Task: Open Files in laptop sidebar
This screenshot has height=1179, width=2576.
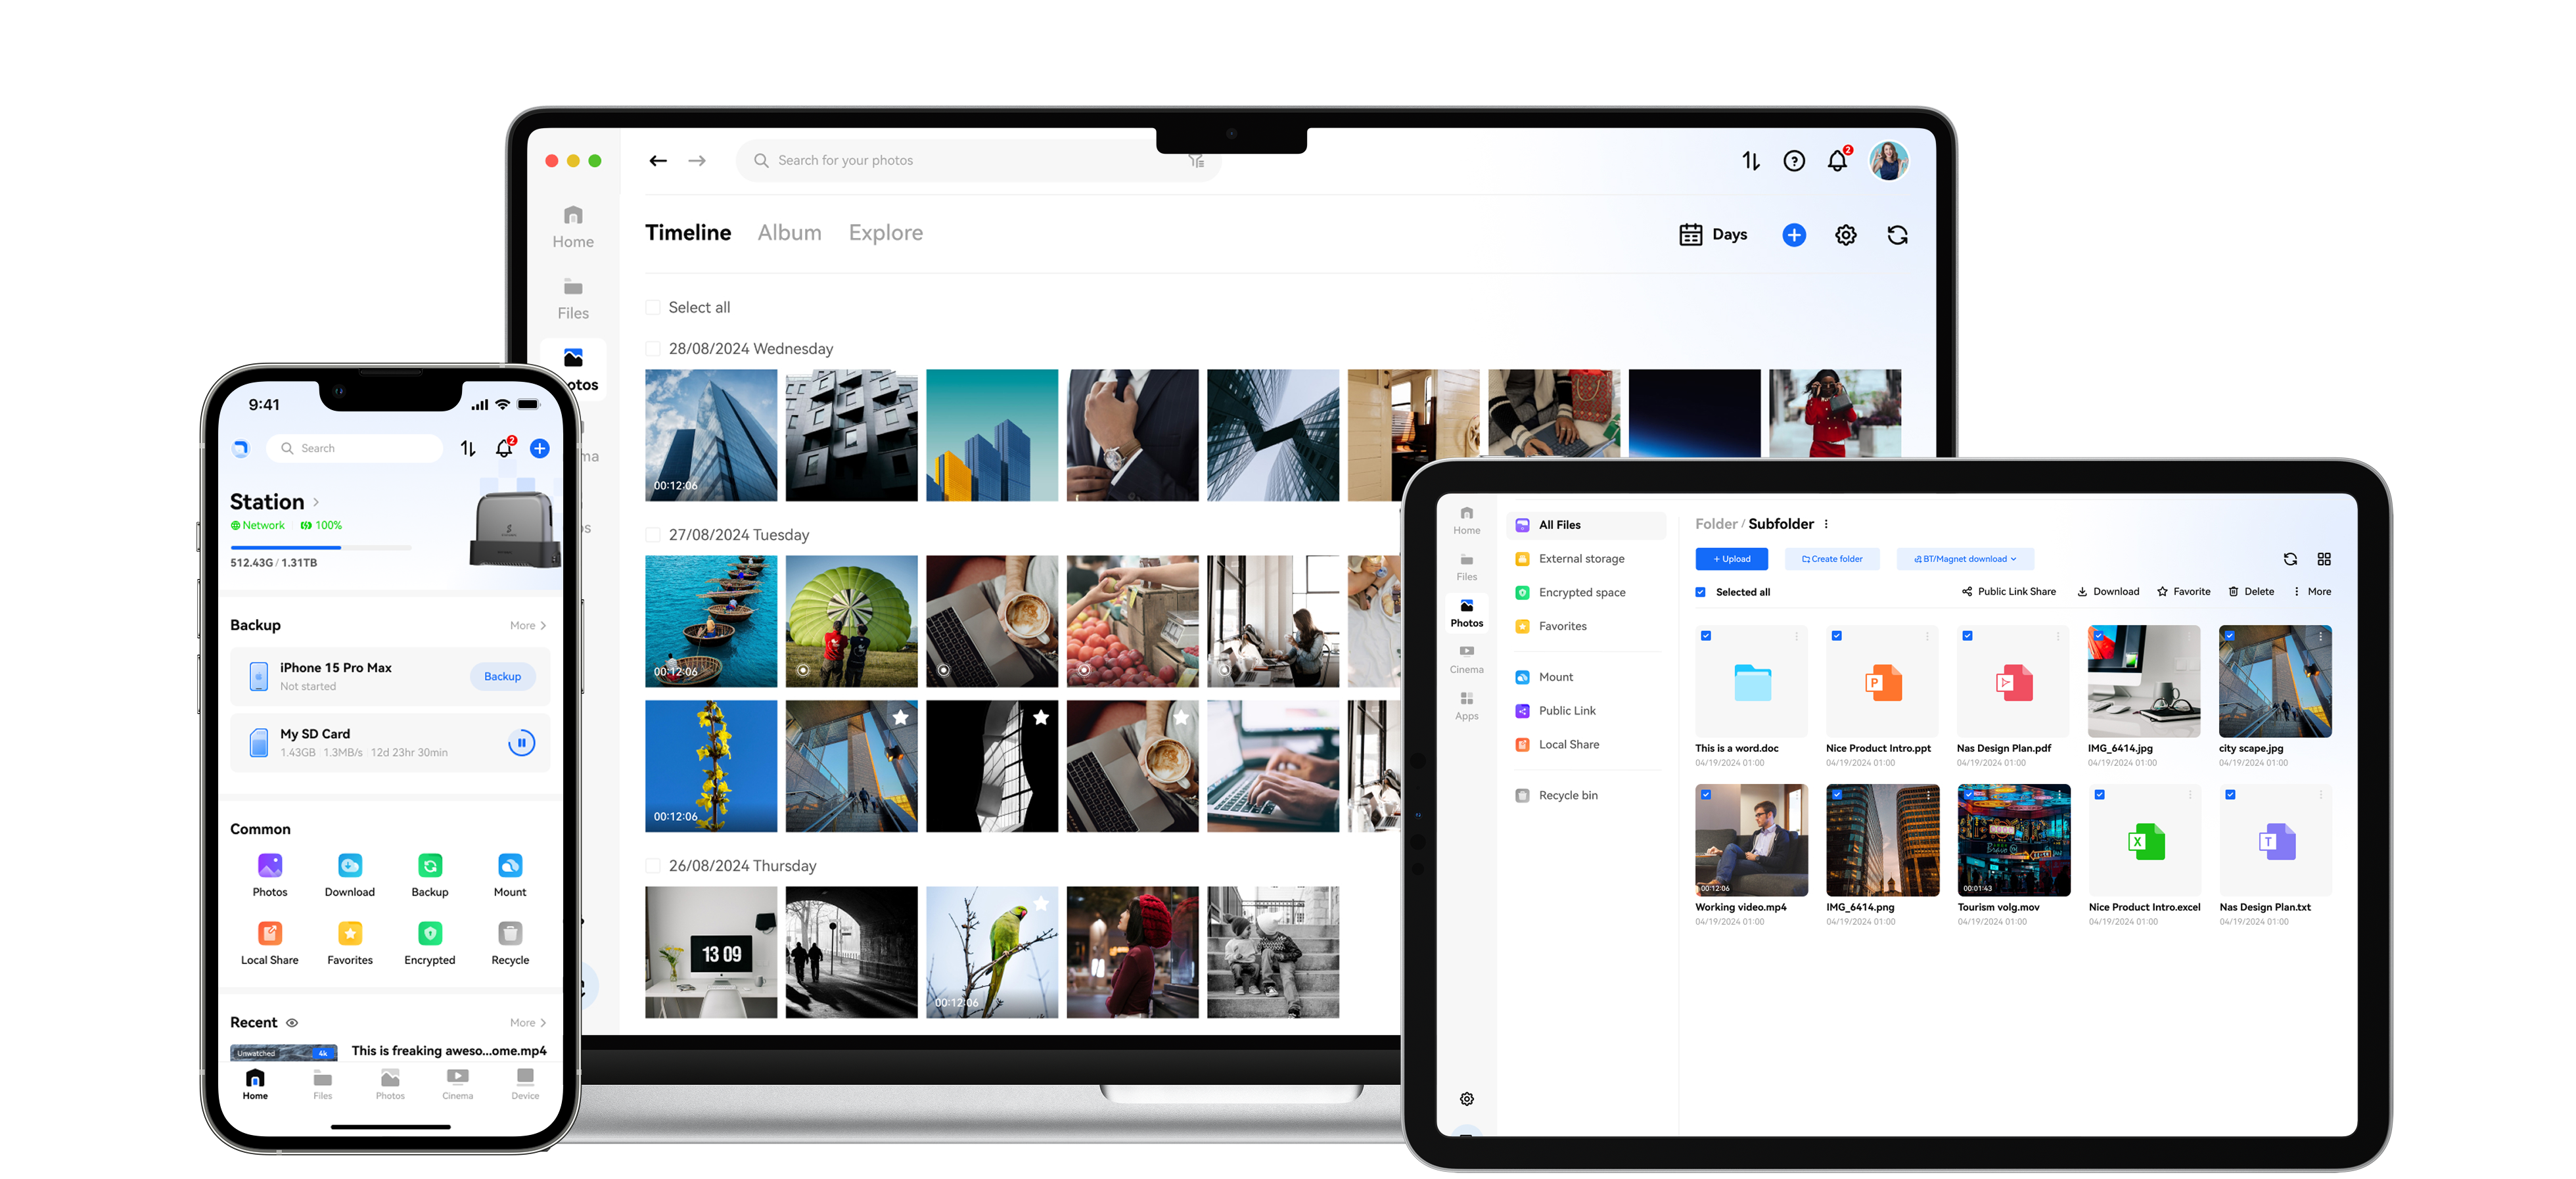Action: (x=573, y=299)
